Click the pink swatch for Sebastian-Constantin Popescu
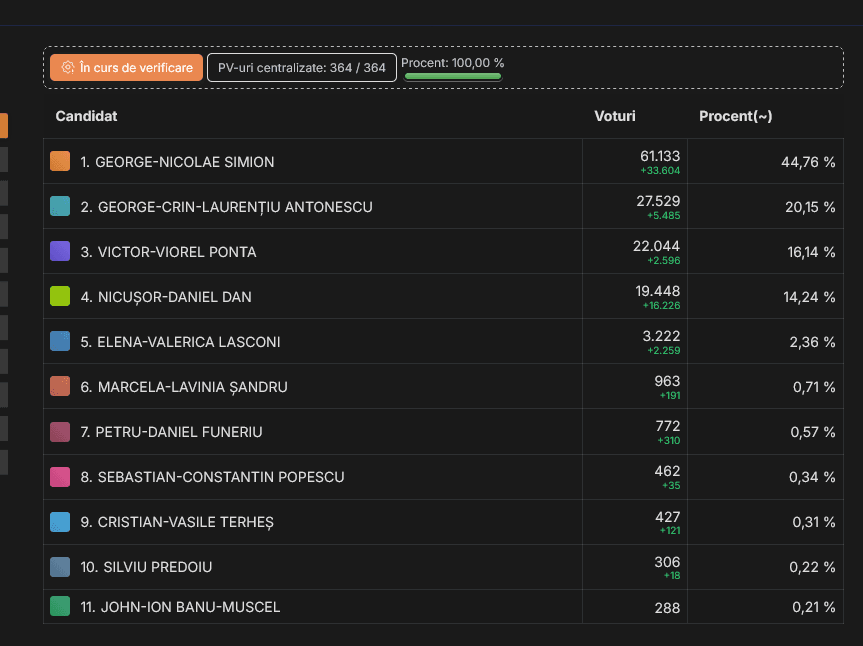The image size is (863, 646). (60, 477)
